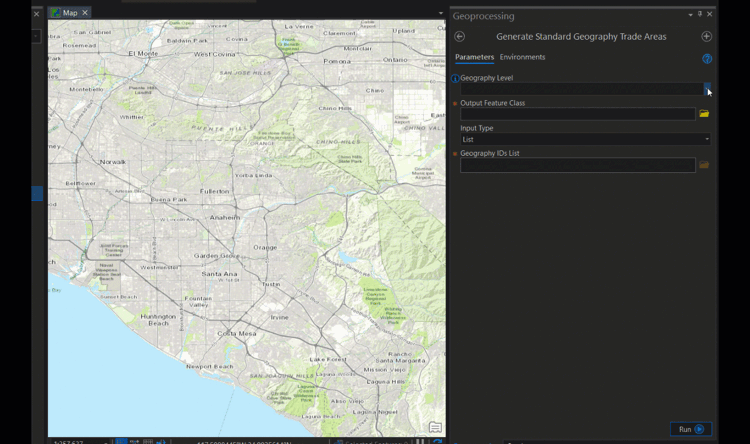Screen dimensions: 750x444
Task: Click the Westminster label on the map
Action: click(x=159, y=267)
